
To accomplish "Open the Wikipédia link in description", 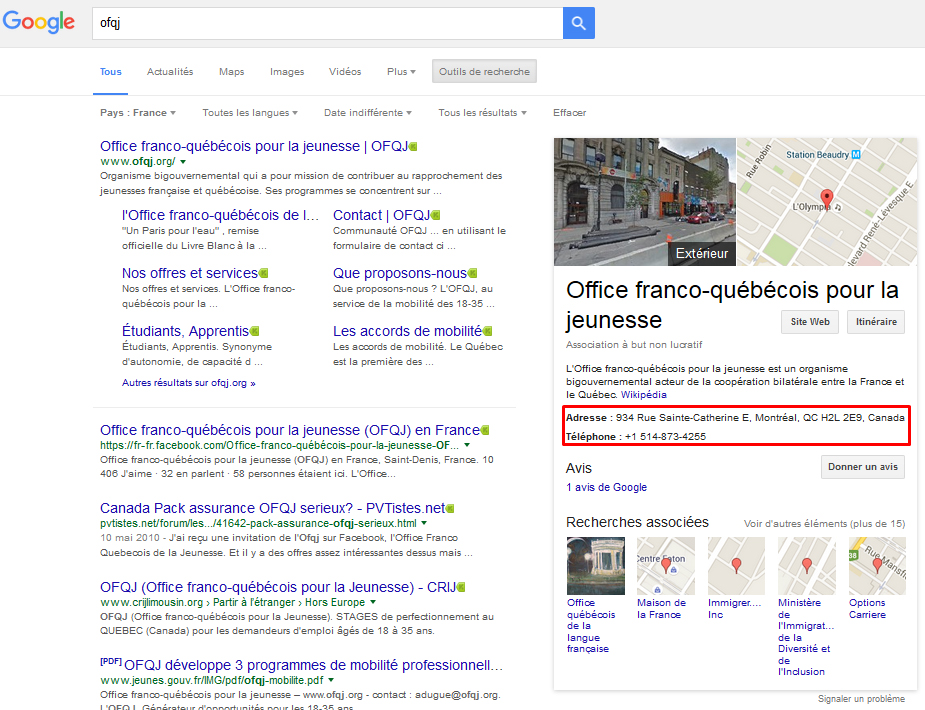I will tap(645, 395).
